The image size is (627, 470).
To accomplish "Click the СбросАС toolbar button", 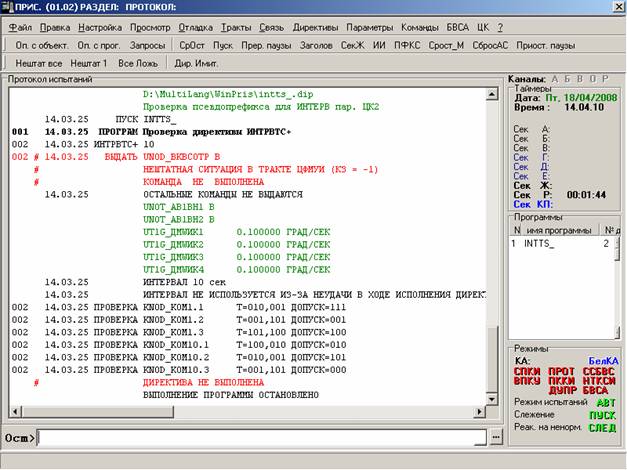I will 490,46.
